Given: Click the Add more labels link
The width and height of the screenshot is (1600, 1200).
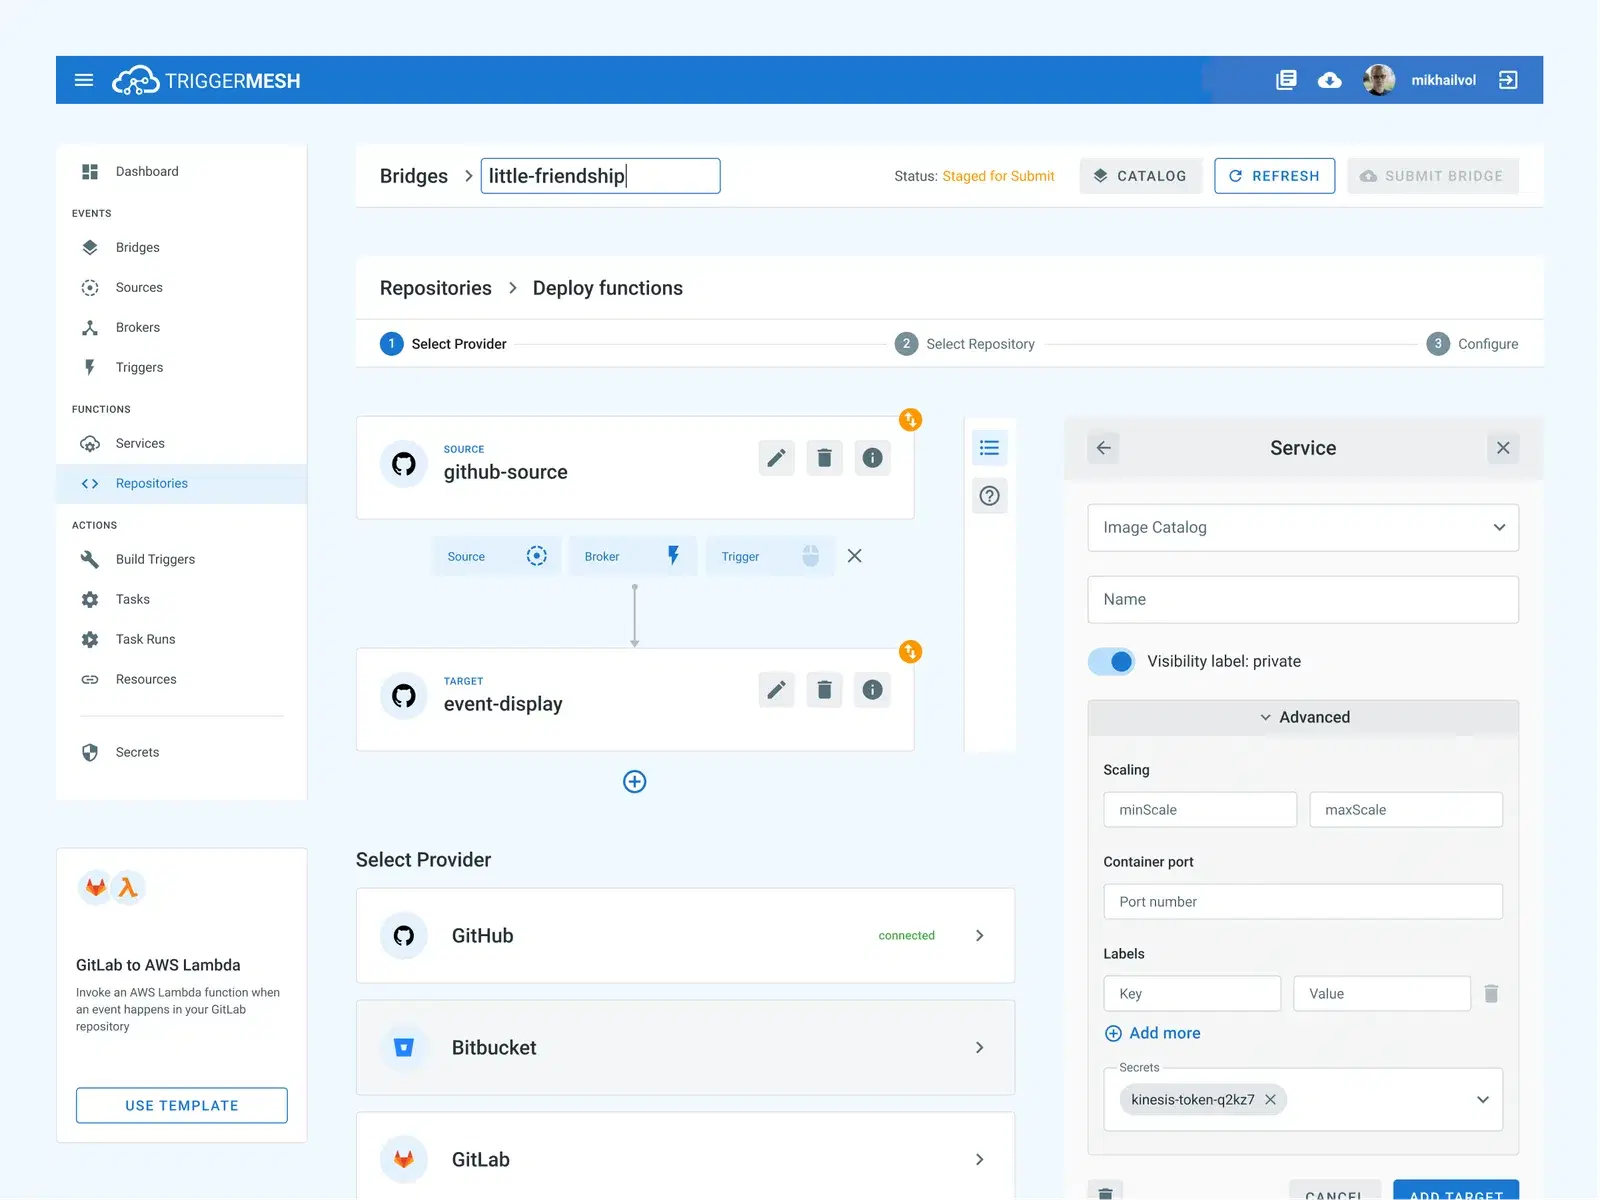Looking at the screenshot, I should [1152, 1034].
